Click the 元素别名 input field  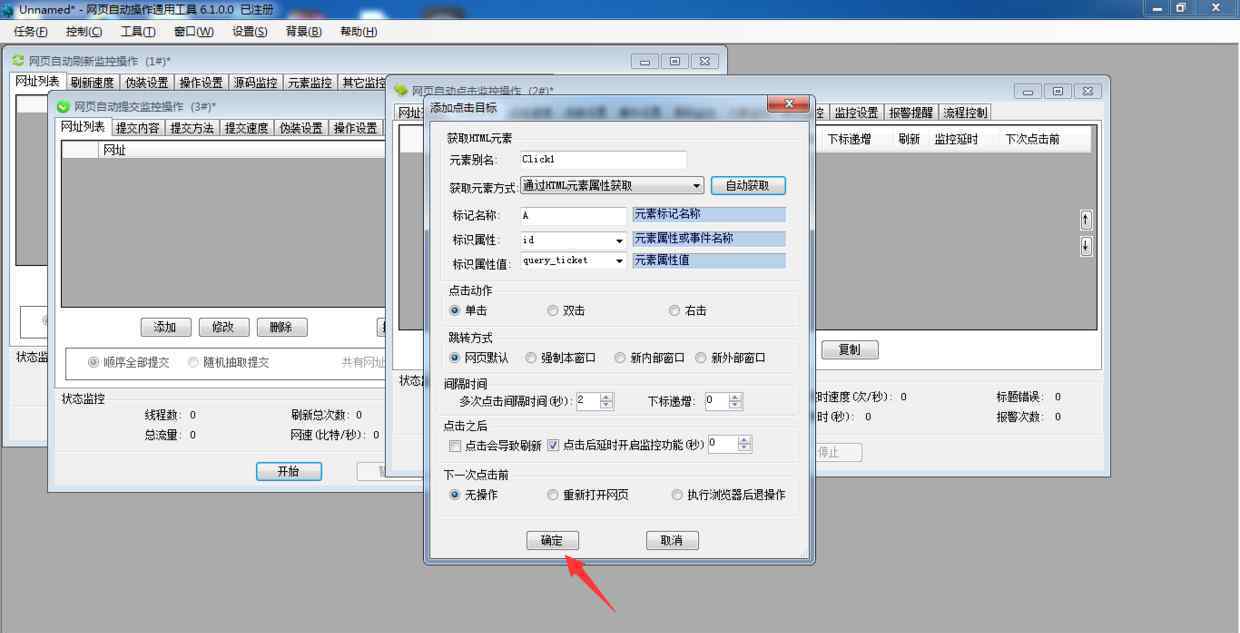click(603, 160)
